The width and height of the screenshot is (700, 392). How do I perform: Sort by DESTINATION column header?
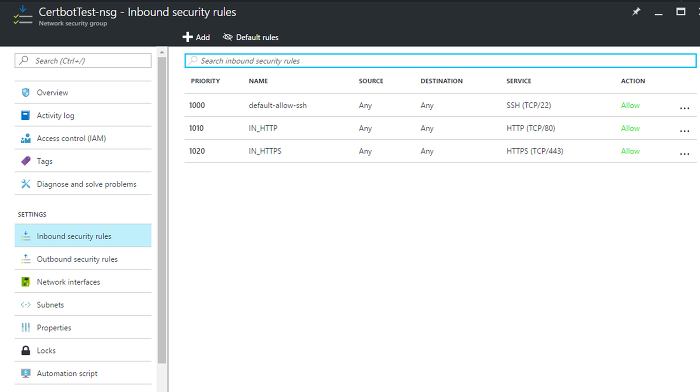point(442,81)
